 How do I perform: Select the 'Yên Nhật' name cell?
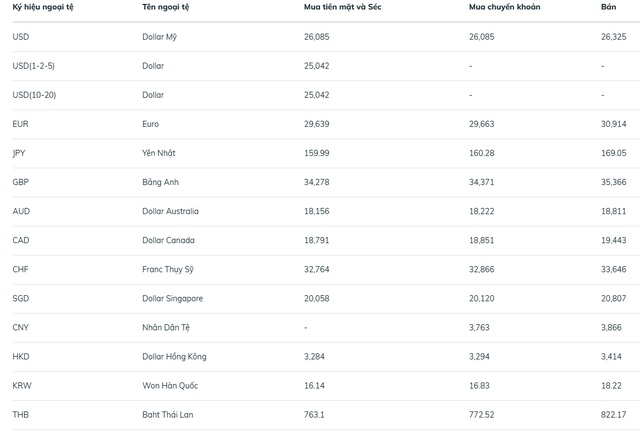(x=159, y=153)
